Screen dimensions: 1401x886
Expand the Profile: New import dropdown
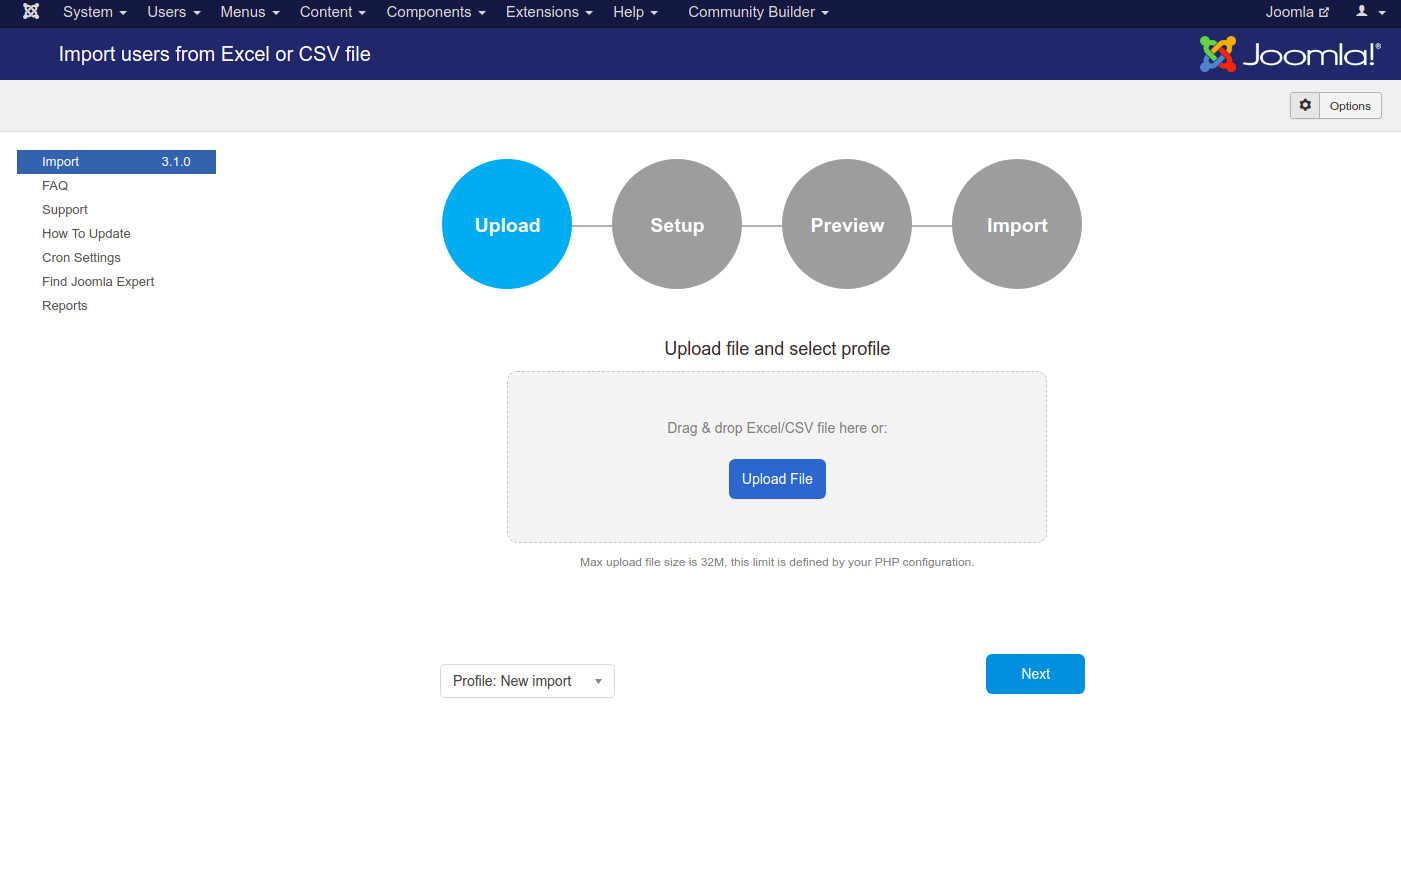pos(527,681)
